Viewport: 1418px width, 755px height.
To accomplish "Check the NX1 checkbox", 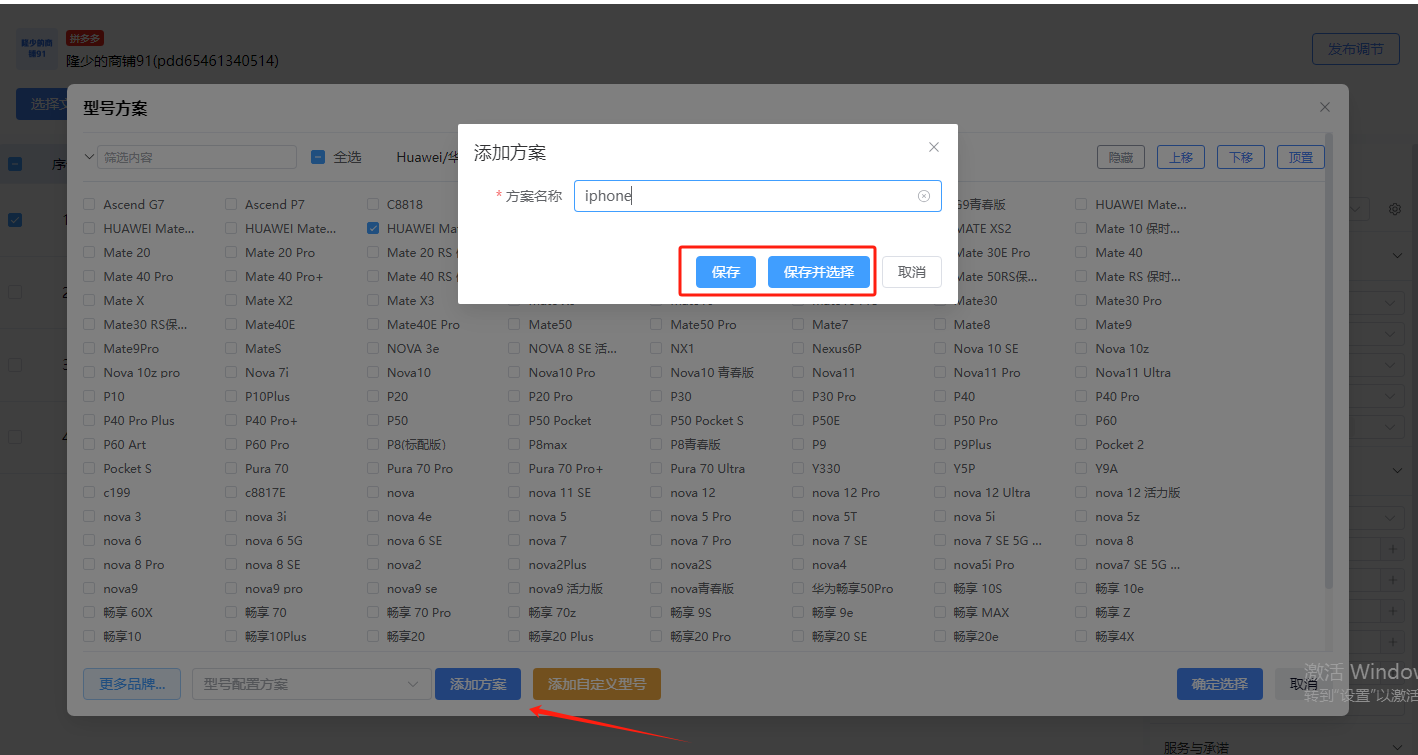I will point(657,349).
